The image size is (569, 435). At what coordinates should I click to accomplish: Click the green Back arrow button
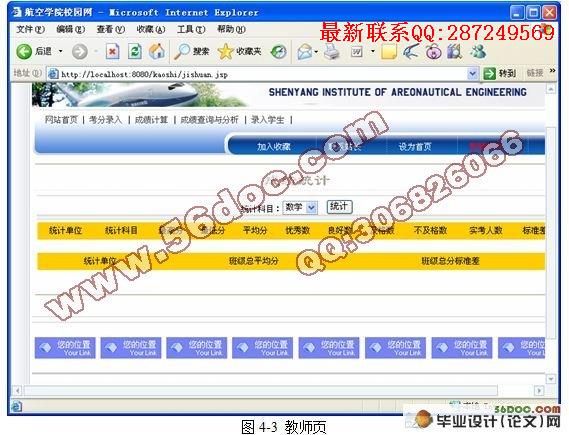24,52
